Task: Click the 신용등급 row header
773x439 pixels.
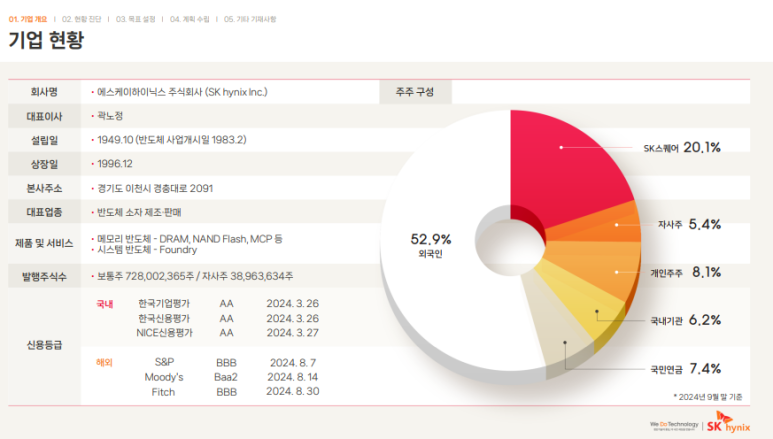Action: coord(44,345)
